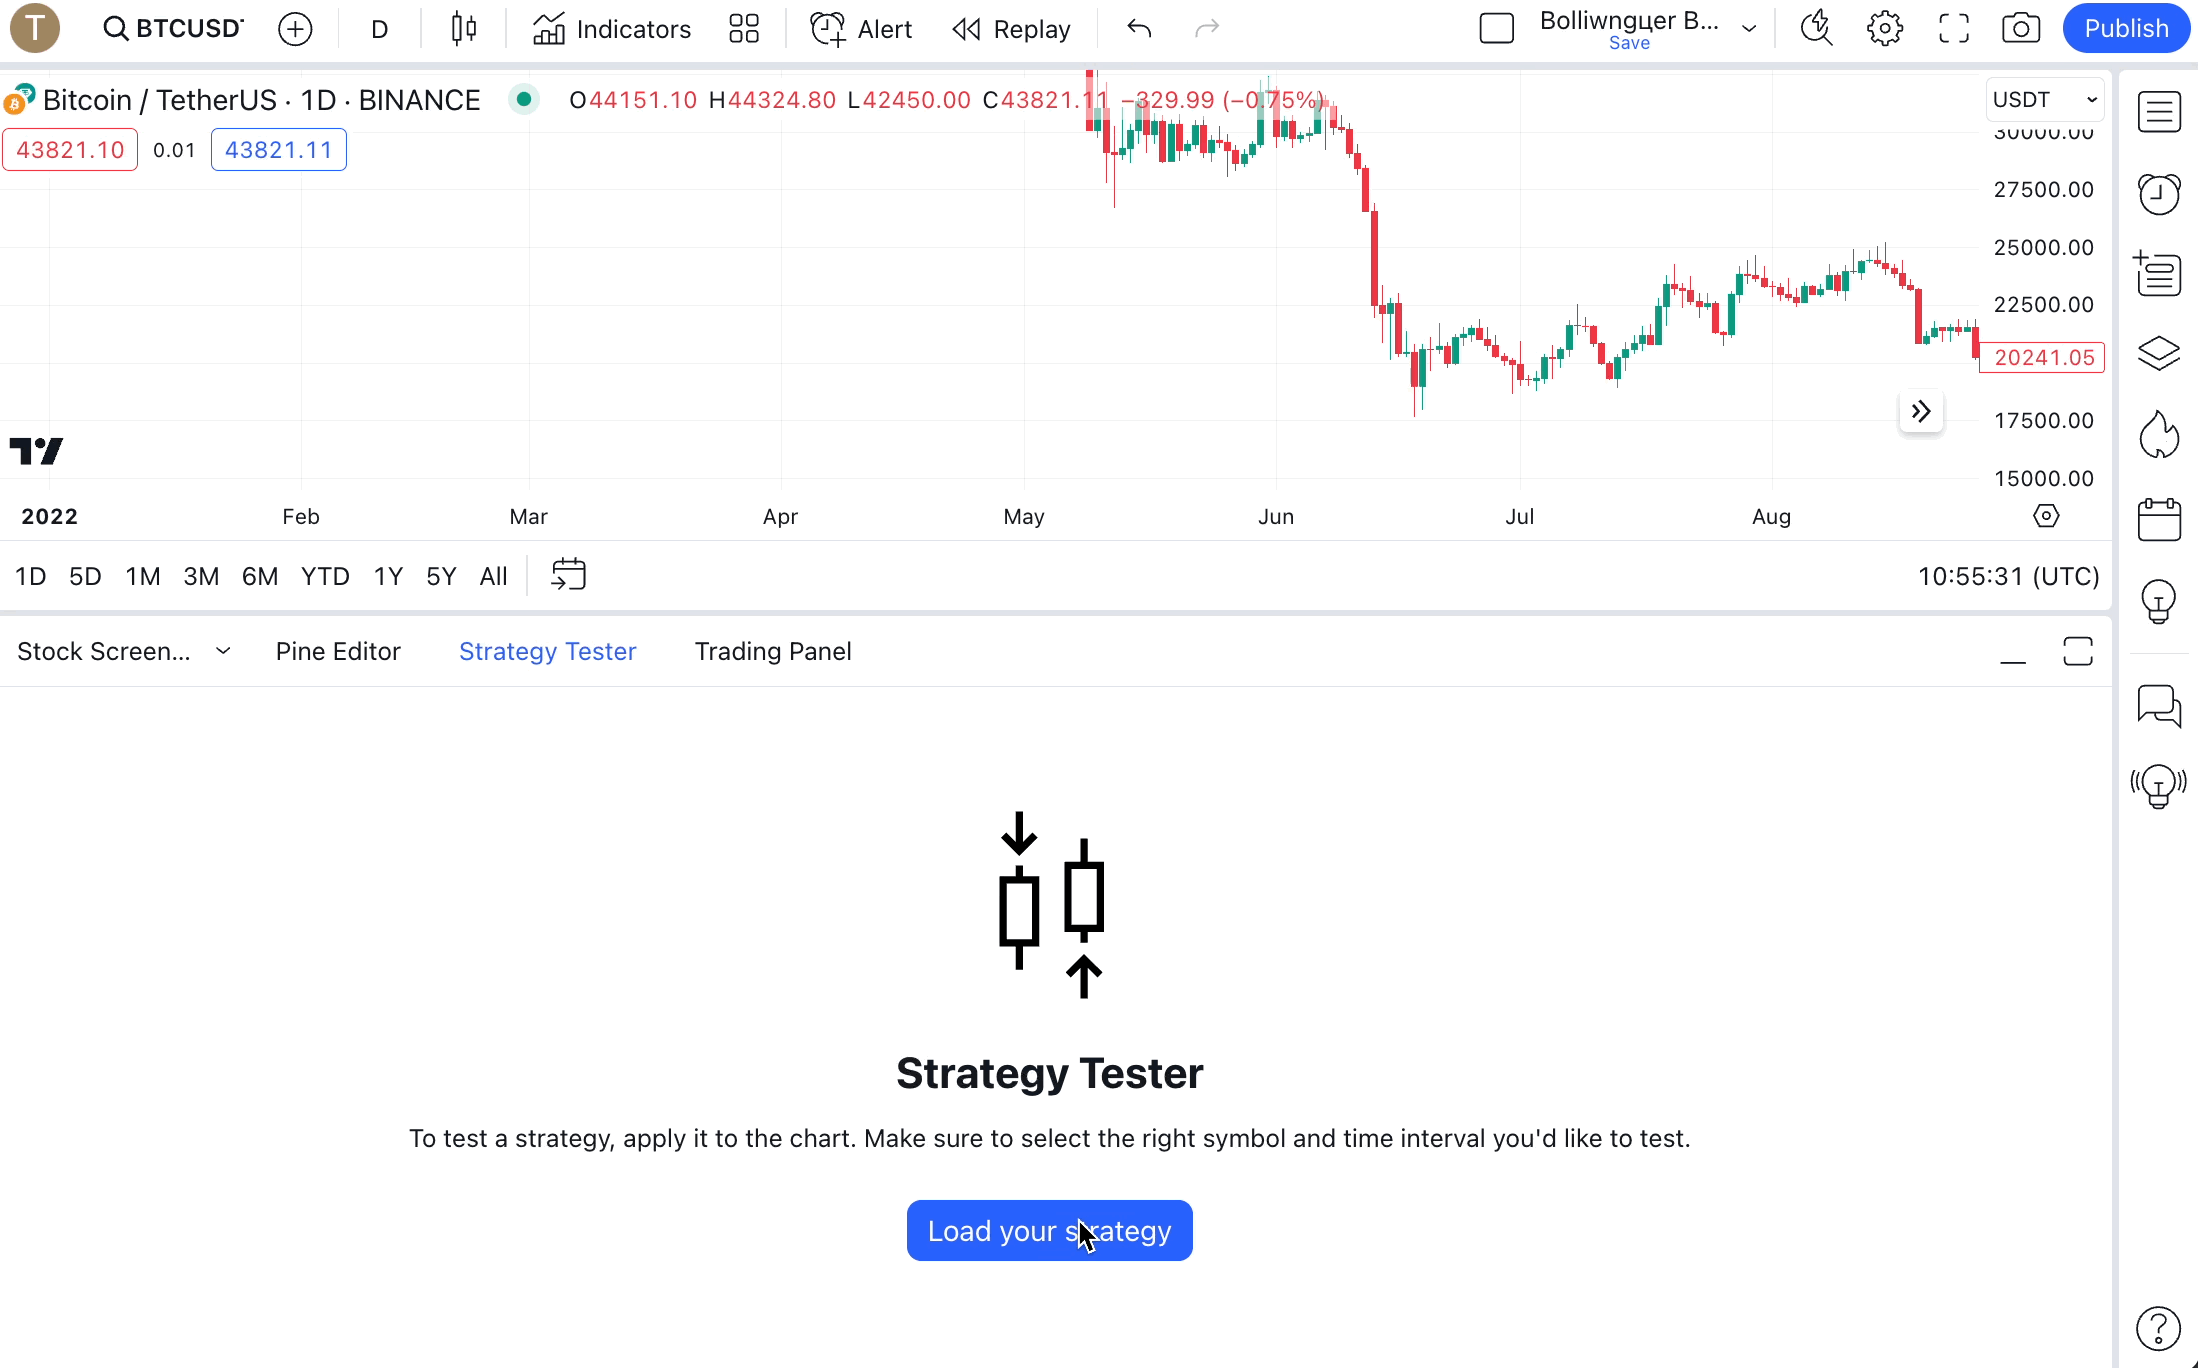Open the Watchlist panel
The height and width of the screenshot is (1368, 2198).
coord(2159,111)
